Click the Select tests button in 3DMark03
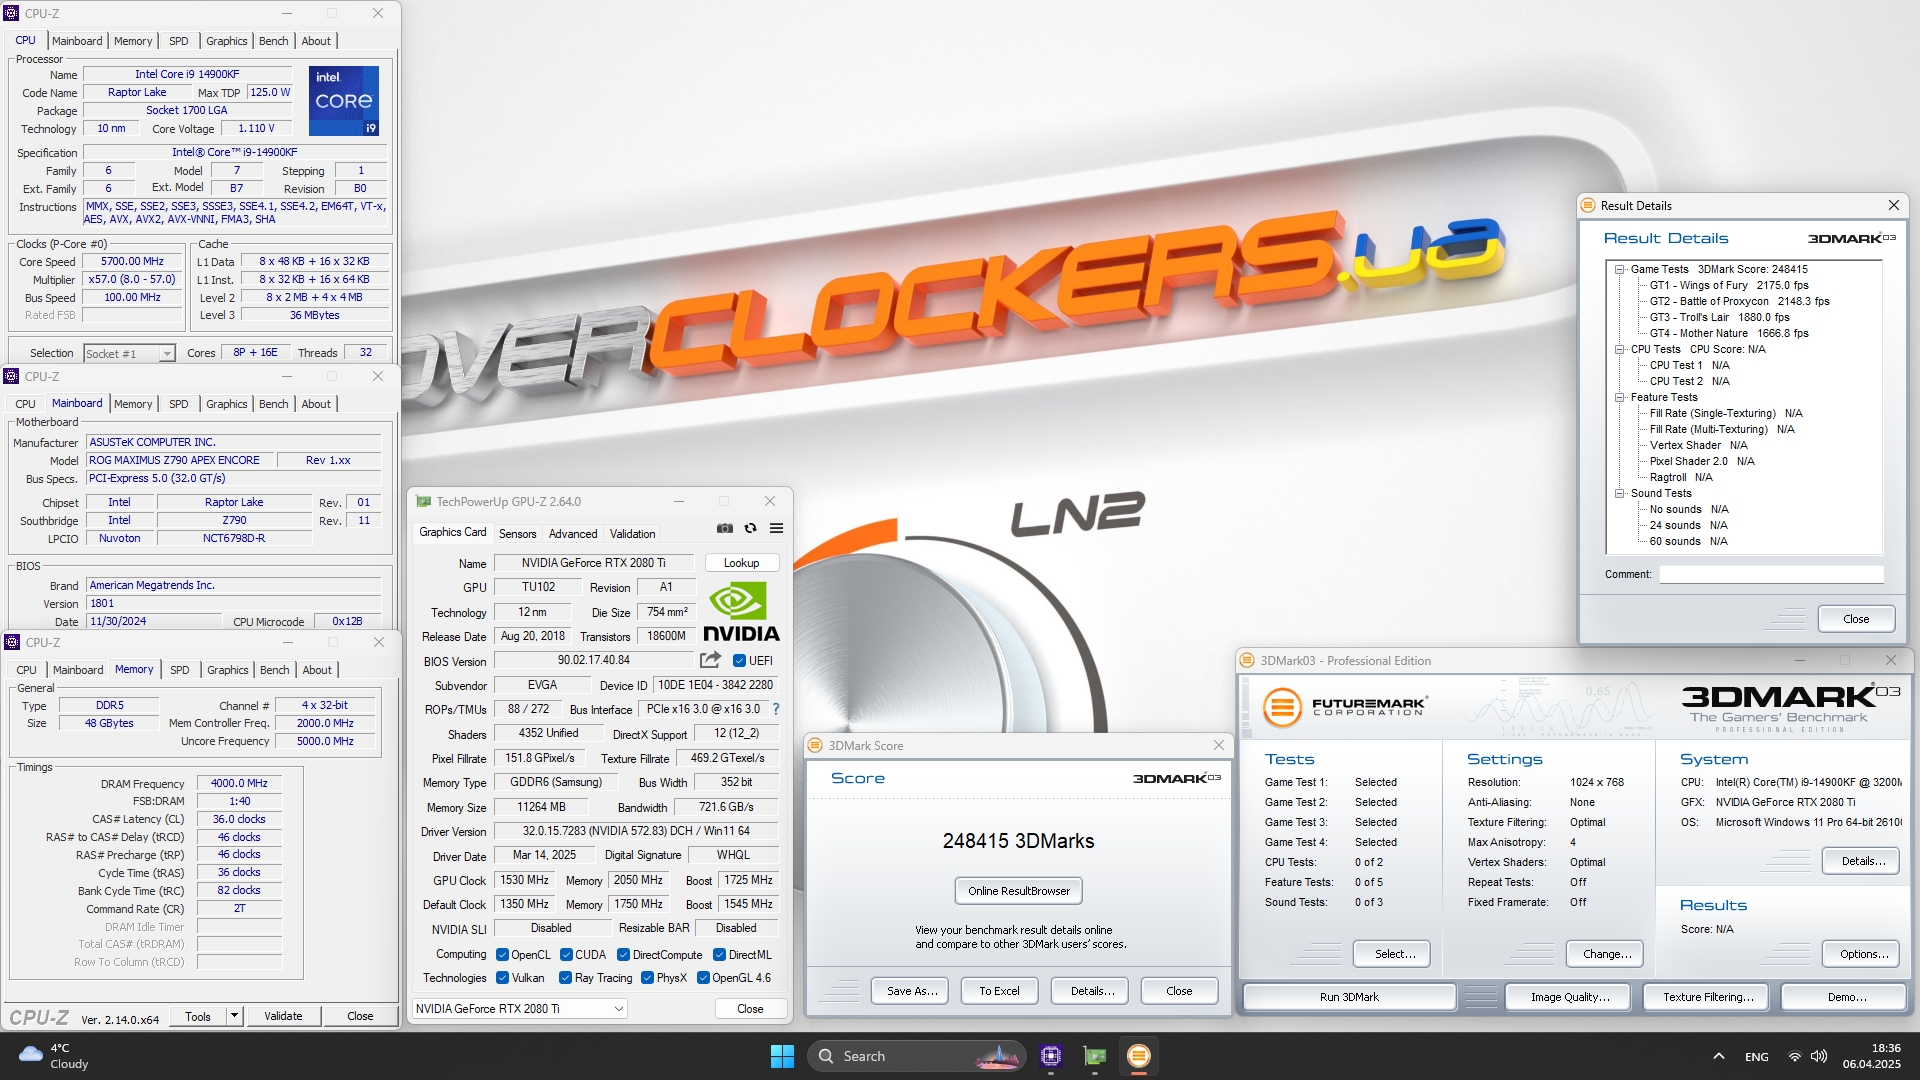1920x1080 pixels. [1394, 954]
